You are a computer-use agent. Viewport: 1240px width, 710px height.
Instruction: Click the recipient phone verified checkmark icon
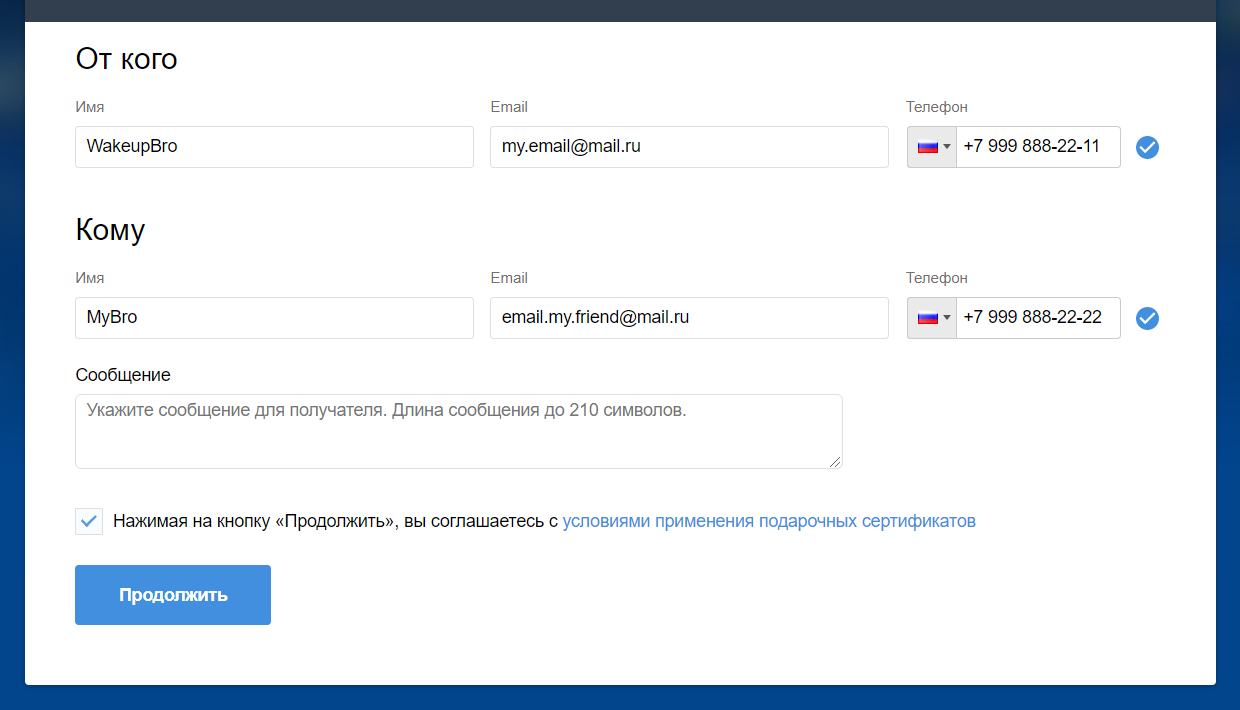tap(1147, 319)
